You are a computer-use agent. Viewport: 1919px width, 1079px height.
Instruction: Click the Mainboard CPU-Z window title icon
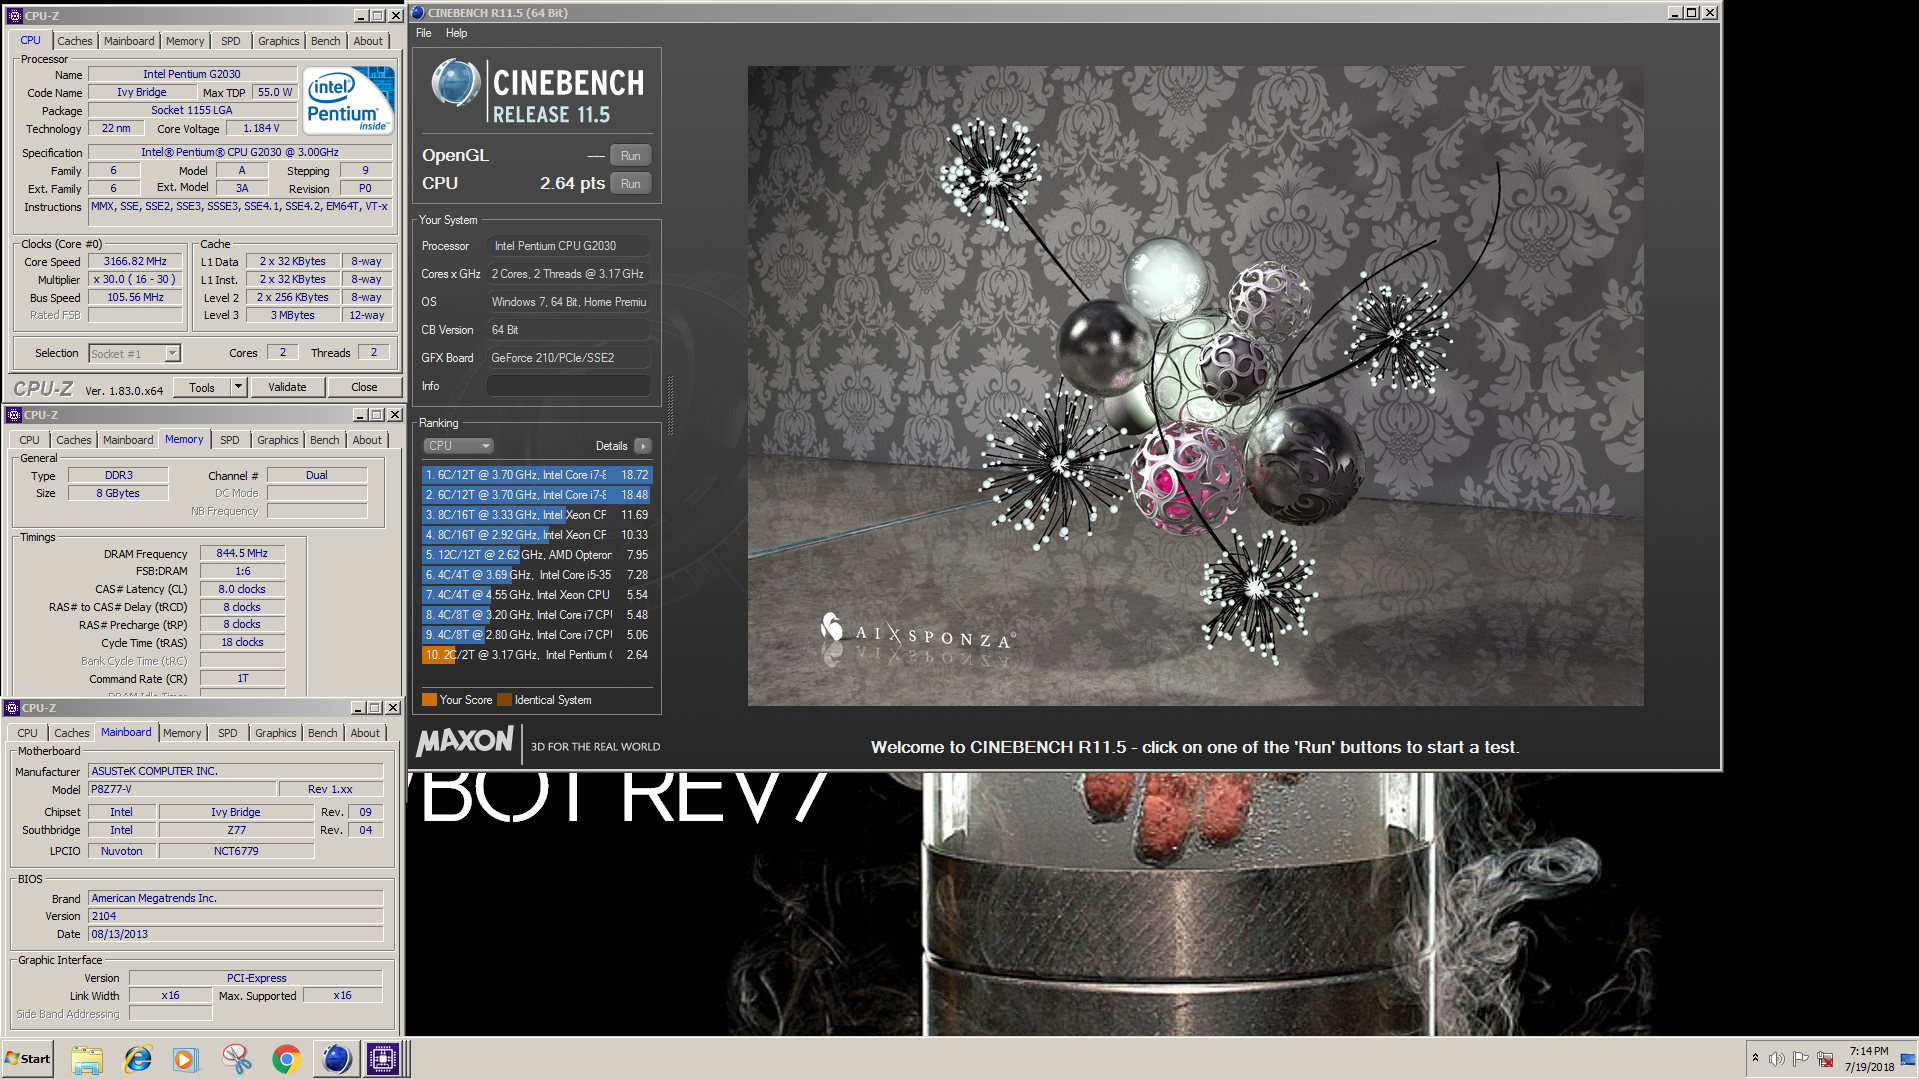click(x=12, y=708)
